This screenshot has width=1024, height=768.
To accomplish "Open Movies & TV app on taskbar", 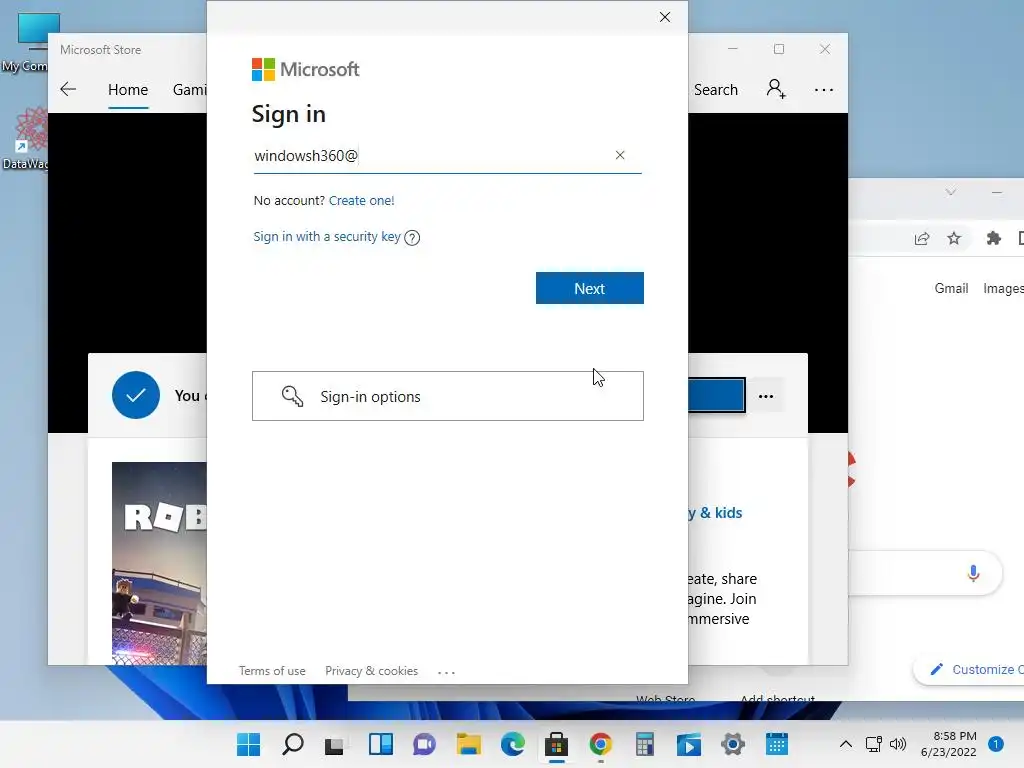I will (x=688, y=744).
